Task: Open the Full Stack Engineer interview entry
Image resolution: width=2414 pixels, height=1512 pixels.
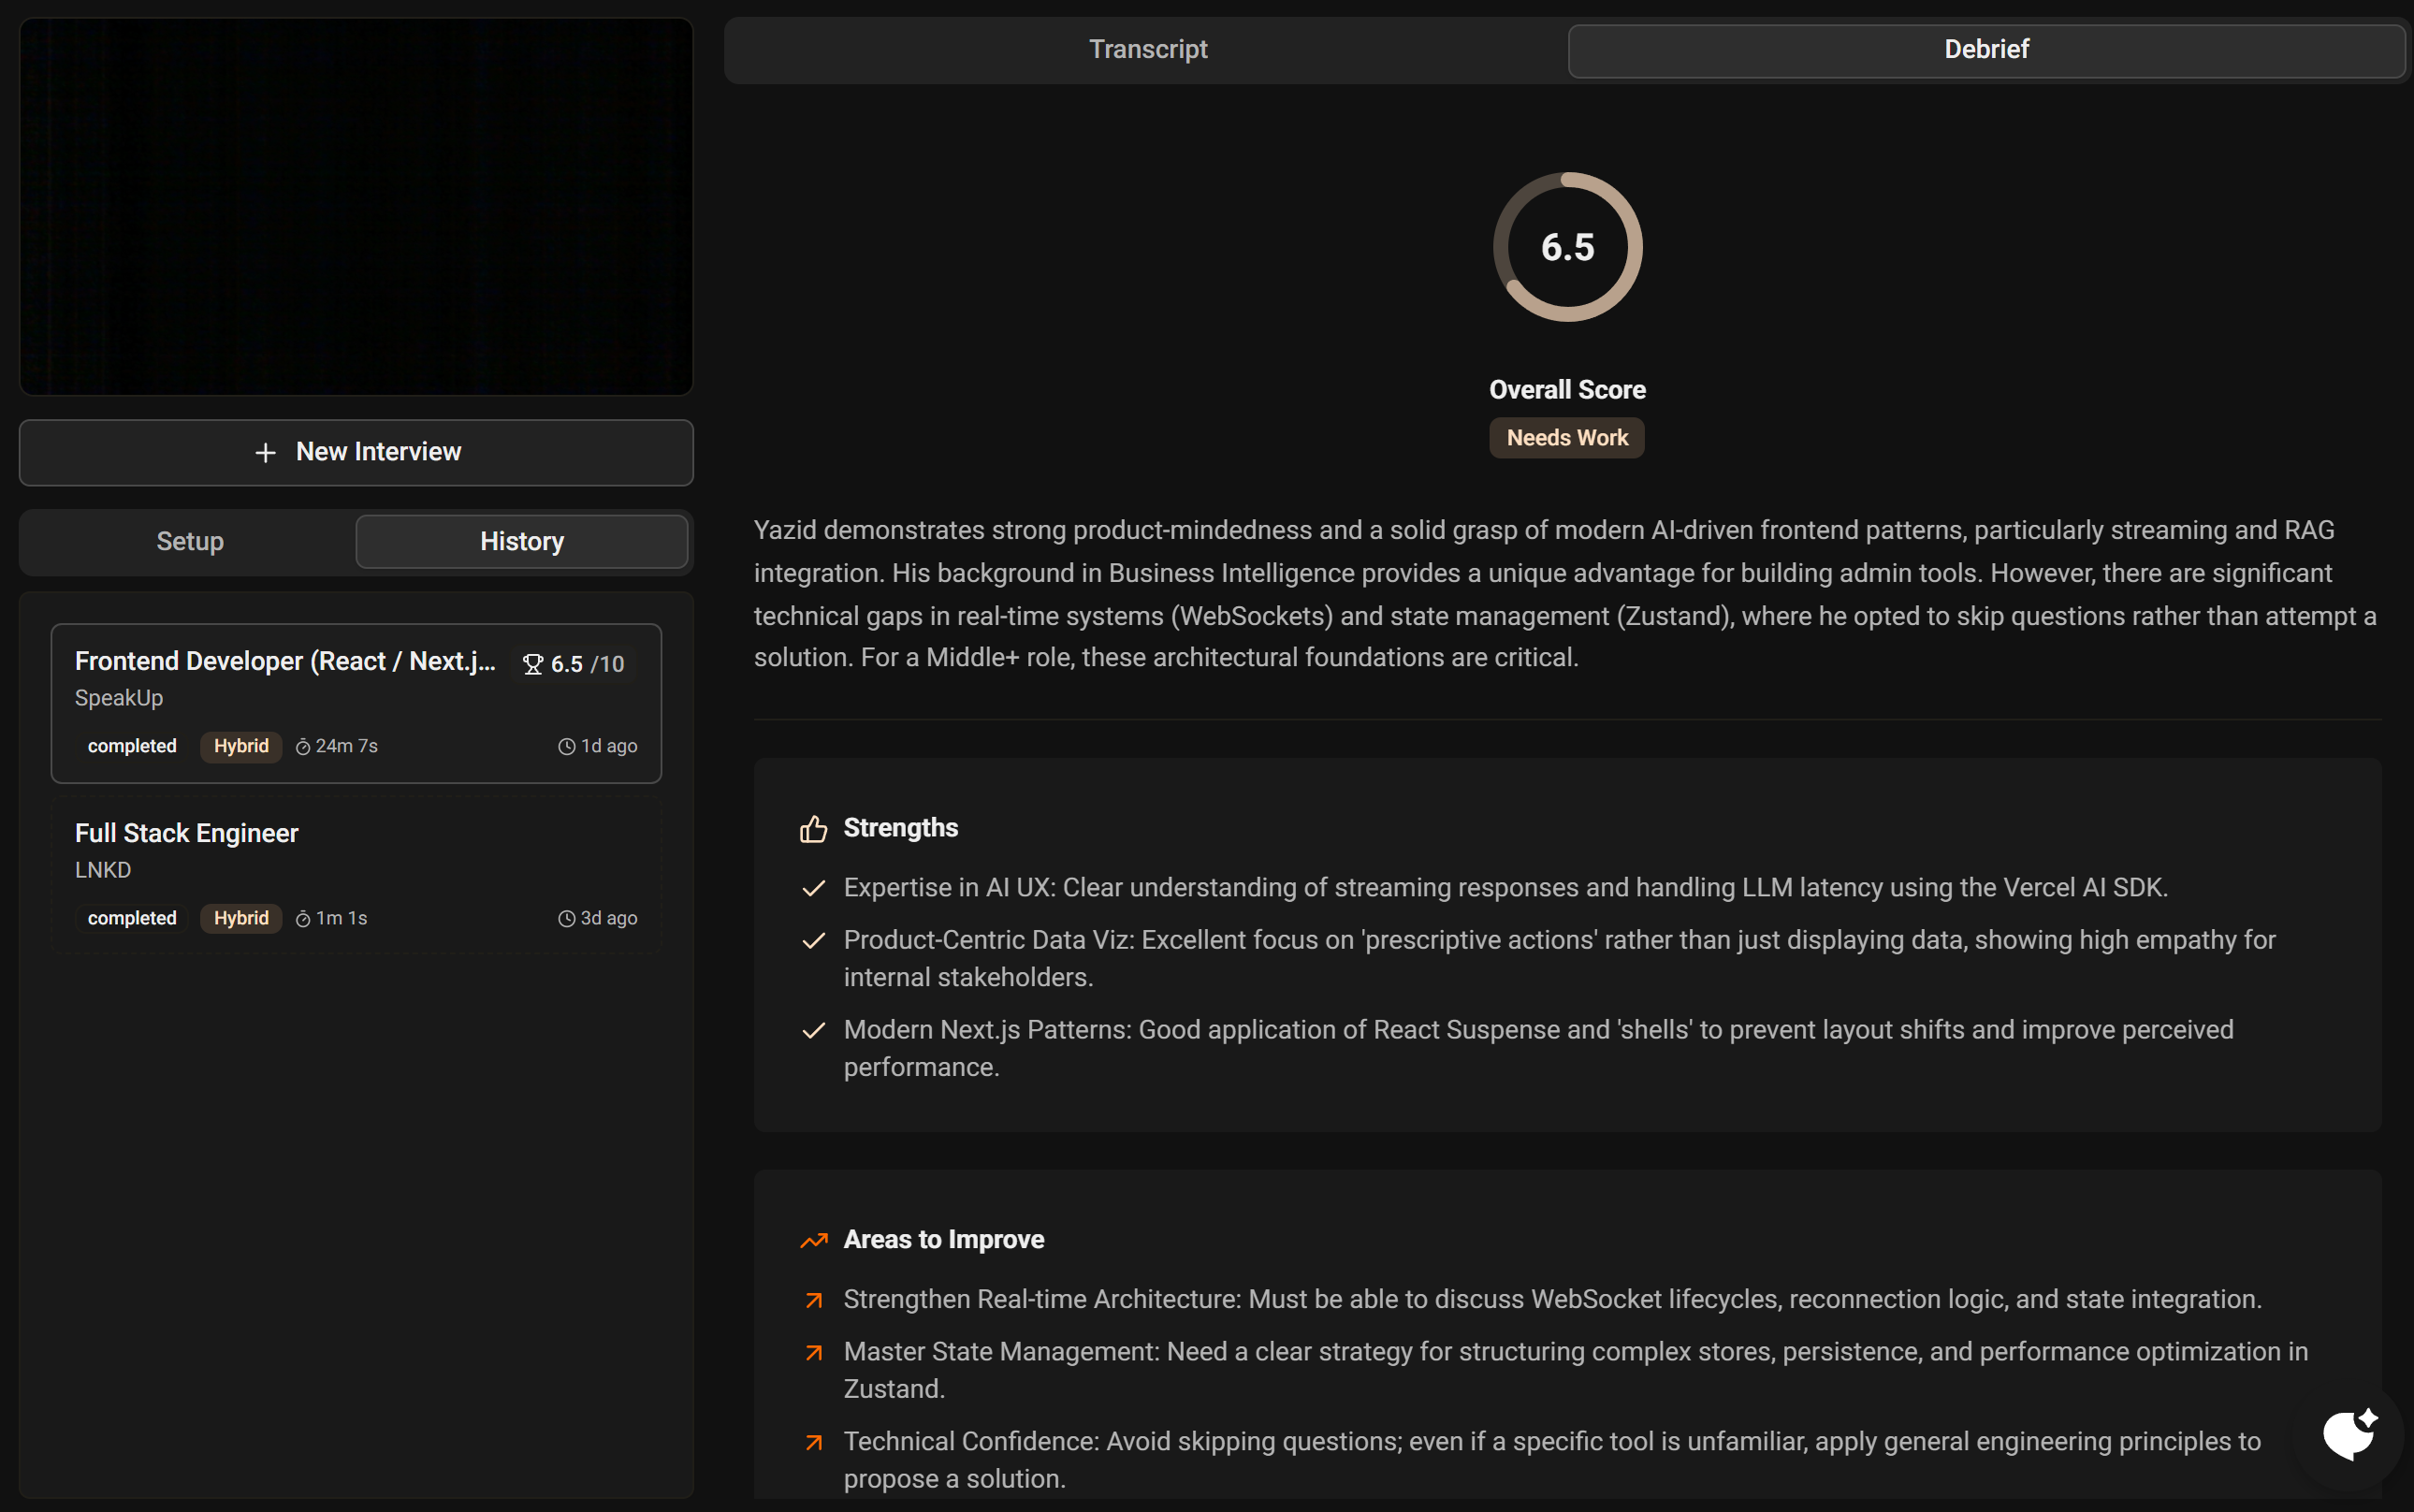Action: click(186, 833)
